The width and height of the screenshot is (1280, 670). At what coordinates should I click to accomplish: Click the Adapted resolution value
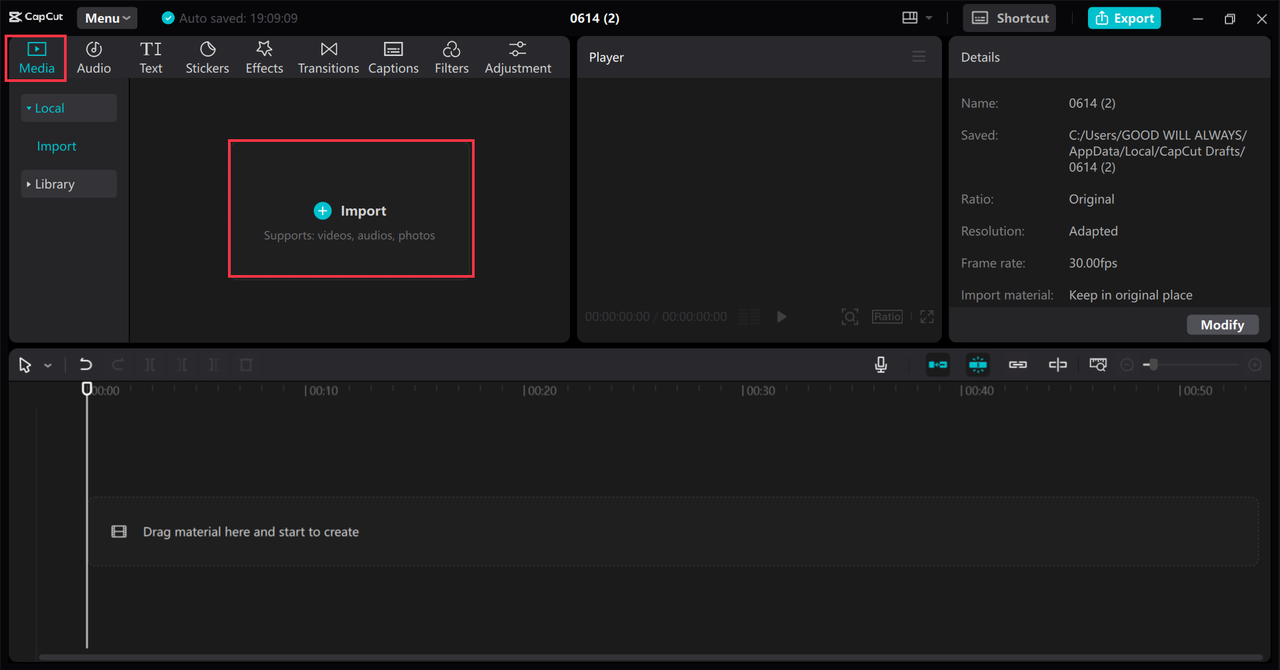point(1093,231)
